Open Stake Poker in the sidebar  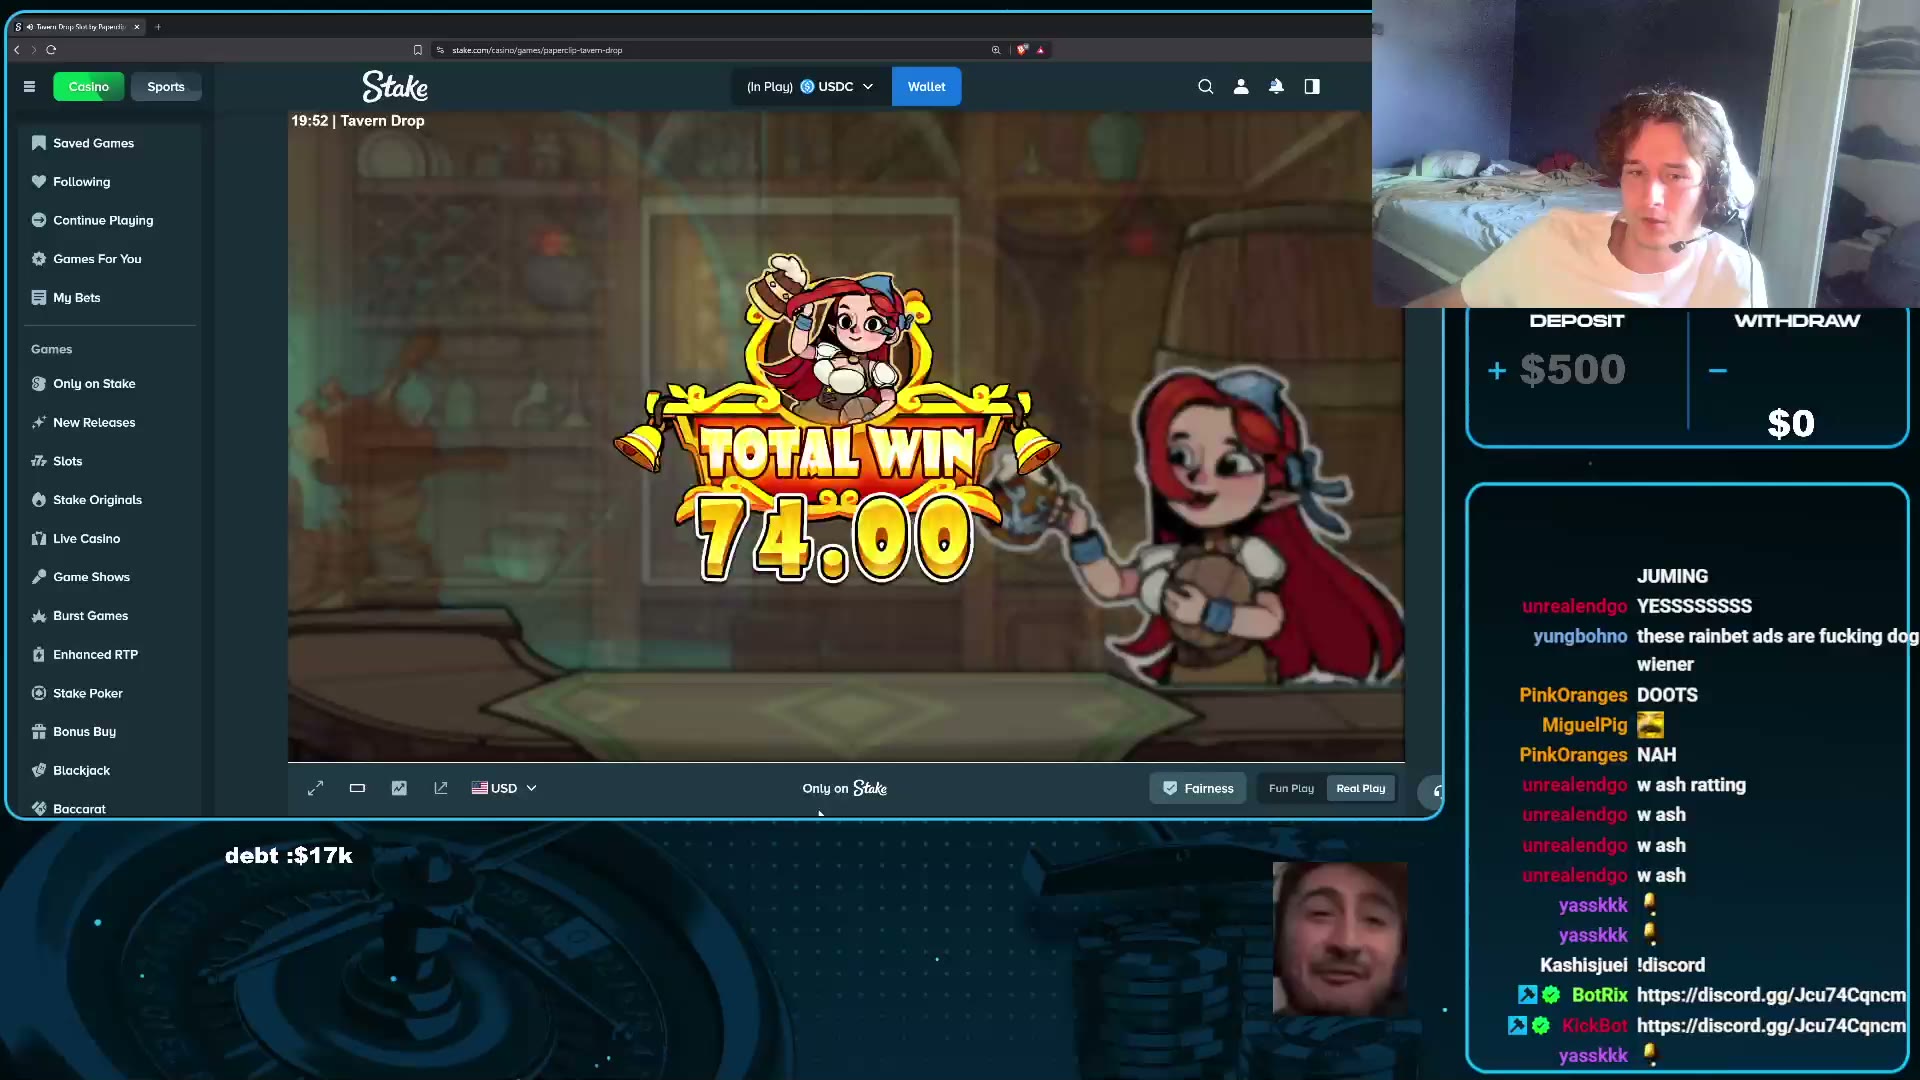(110, 693)
